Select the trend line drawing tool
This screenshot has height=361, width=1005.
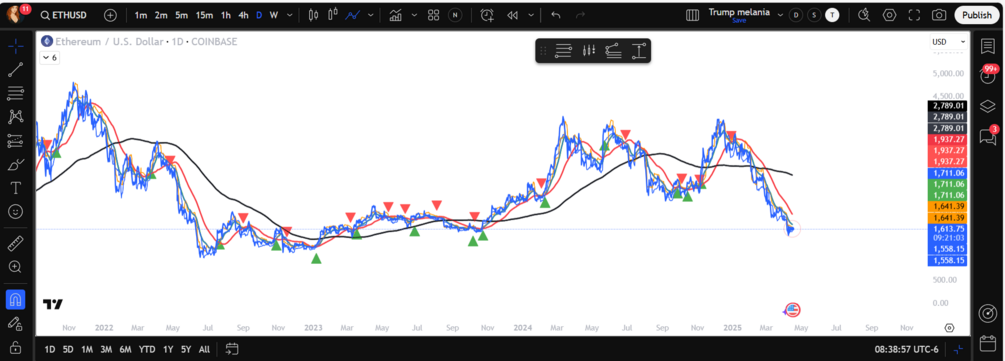click(15, 70)
